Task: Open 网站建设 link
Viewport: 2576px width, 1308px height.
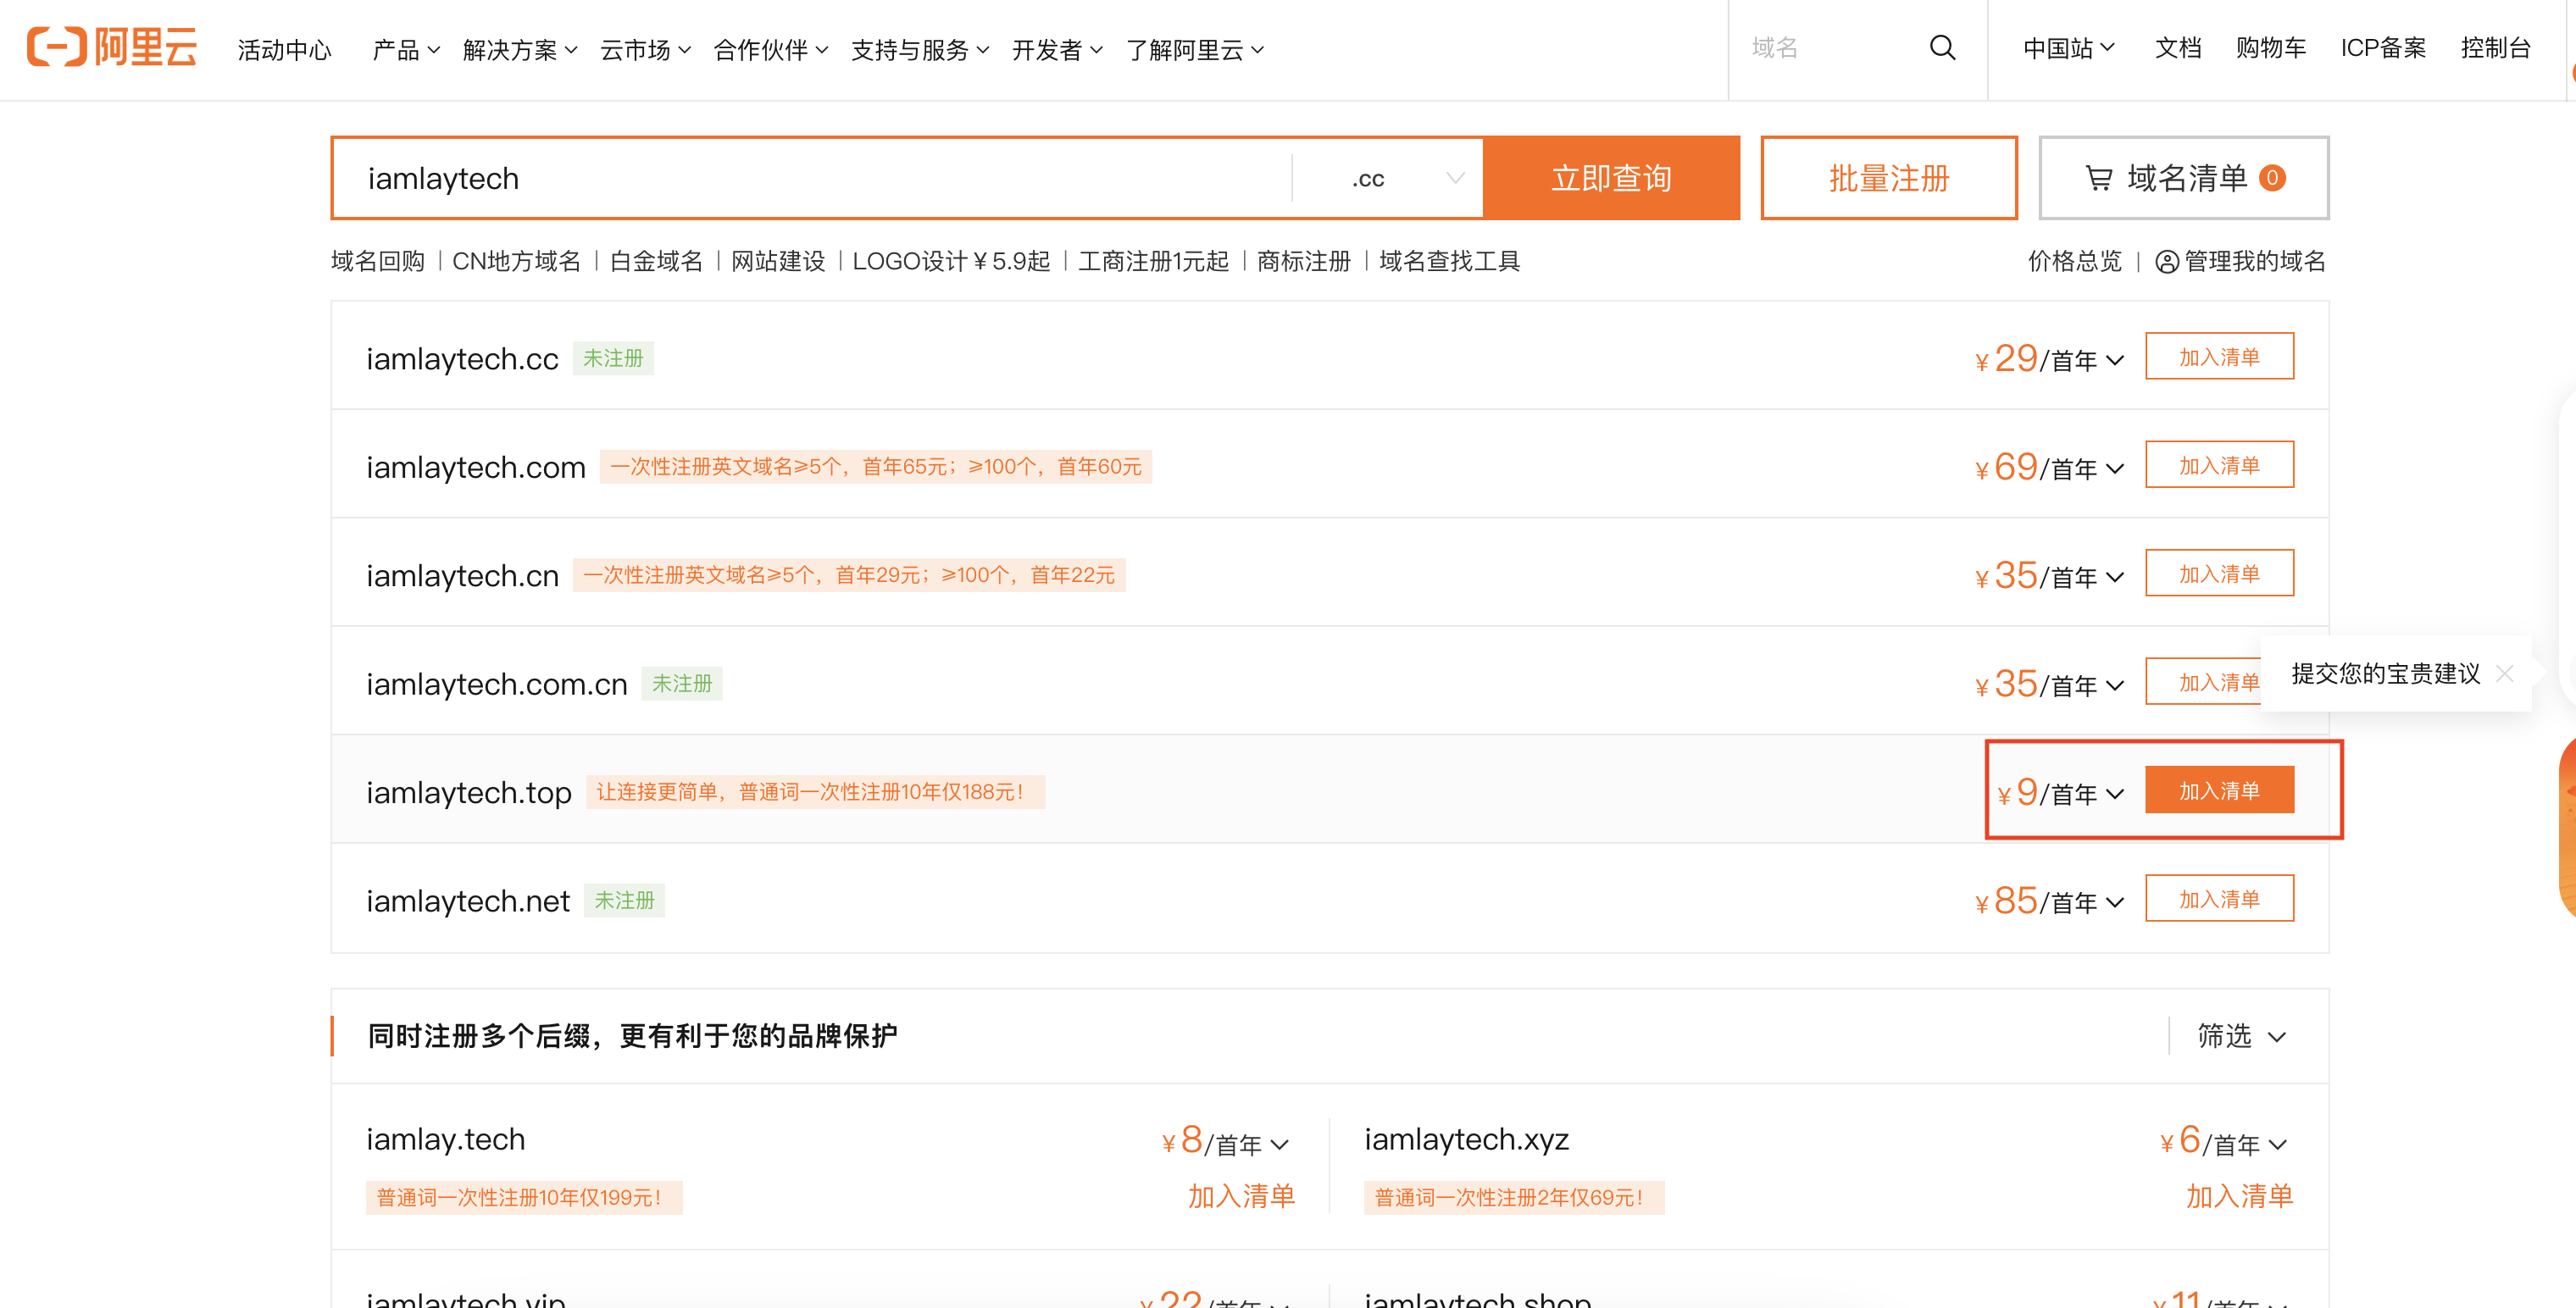Action: tap(778, 261)
